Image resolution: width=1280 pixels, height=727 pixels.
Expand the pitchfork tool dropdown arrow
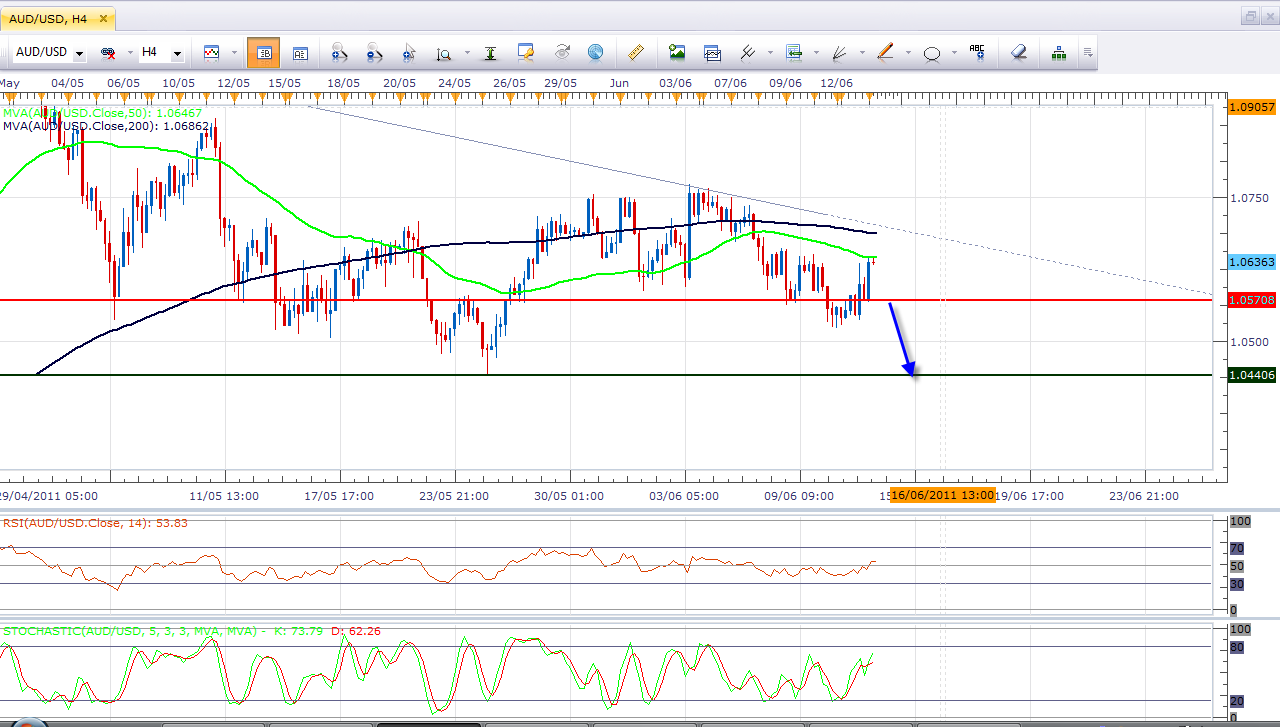tap(770, 53)
